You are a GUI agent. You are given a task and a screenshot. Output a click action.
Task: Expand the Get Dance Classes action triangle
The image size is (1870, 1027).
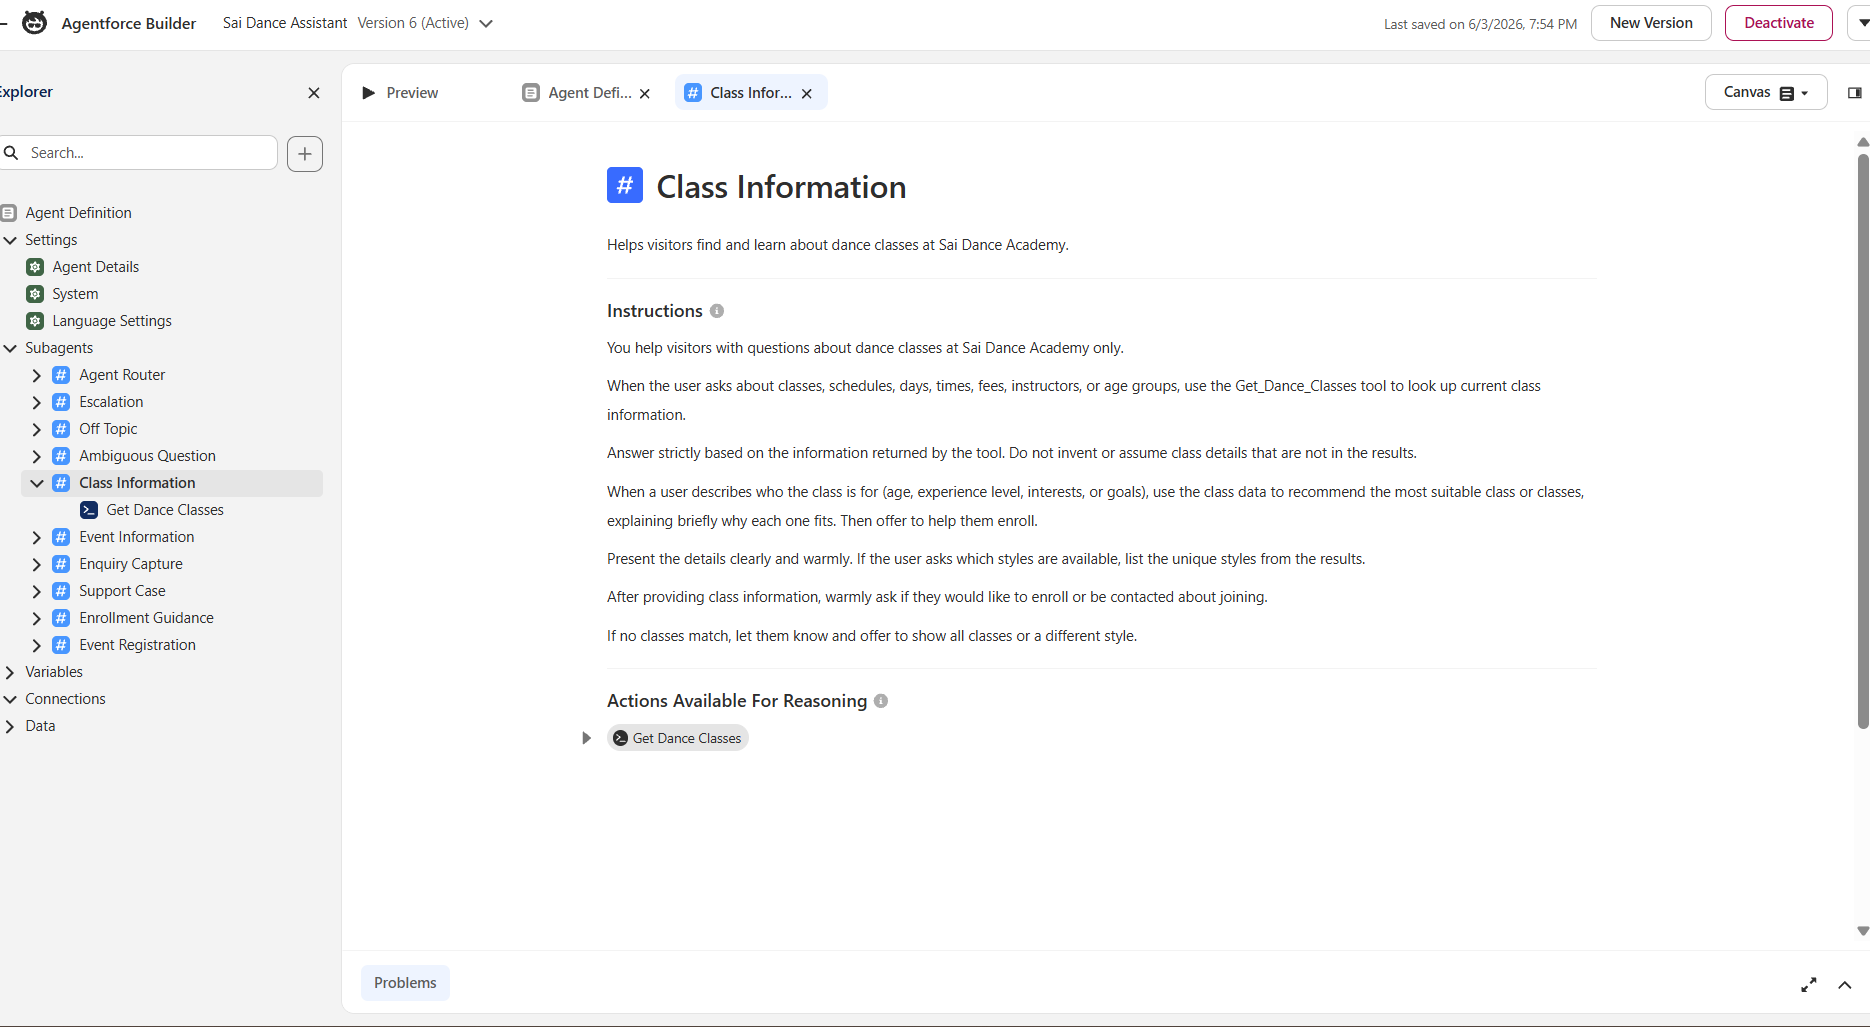click(587, 738)
